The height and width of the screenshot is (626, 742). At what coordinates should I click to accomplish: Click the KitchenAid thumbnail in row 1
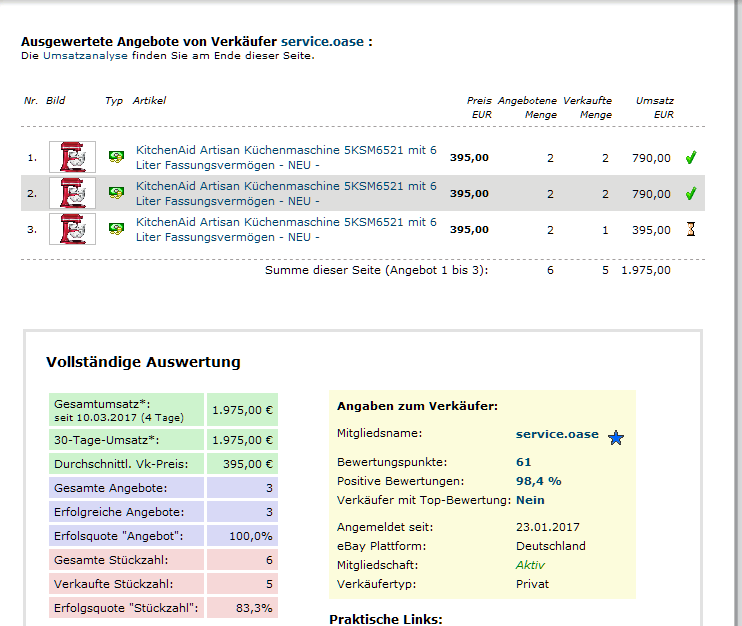coord(72,157)
